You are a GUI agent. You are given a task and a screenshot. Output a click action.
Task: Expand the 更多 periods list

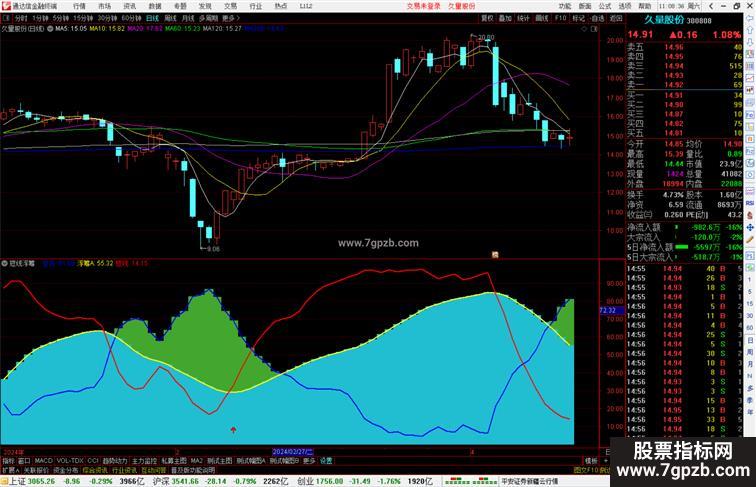[x=231, y=18]
